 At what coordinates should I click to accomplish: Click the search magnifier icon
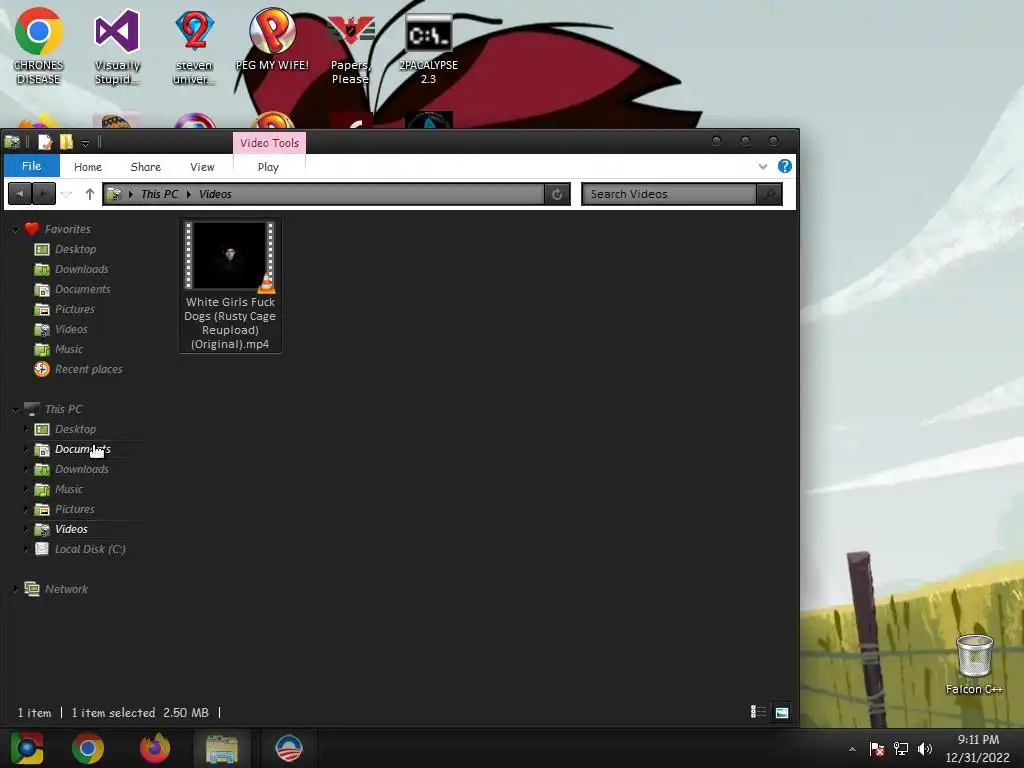[769, 194]
